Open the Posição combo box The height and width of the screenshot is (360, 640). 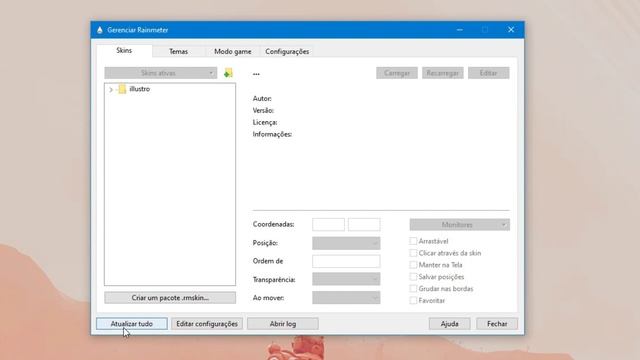(346, 243)
